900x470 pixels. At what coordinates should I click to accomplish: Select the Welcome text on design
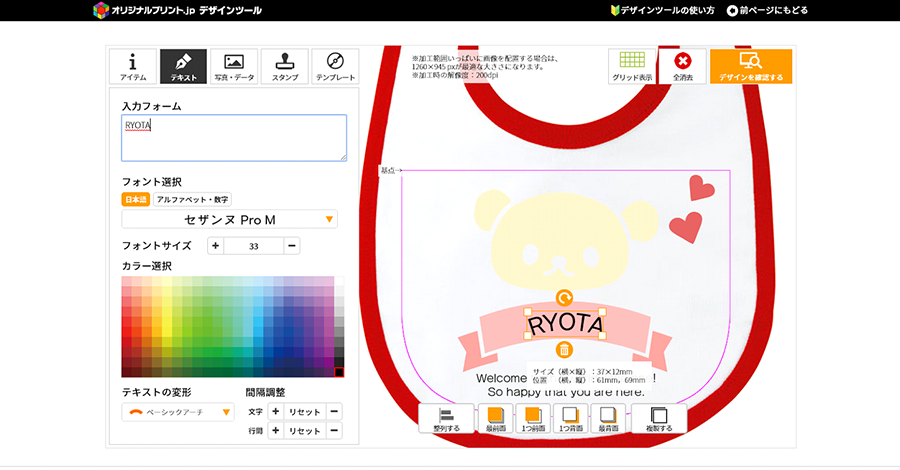(x=501, y=378)
